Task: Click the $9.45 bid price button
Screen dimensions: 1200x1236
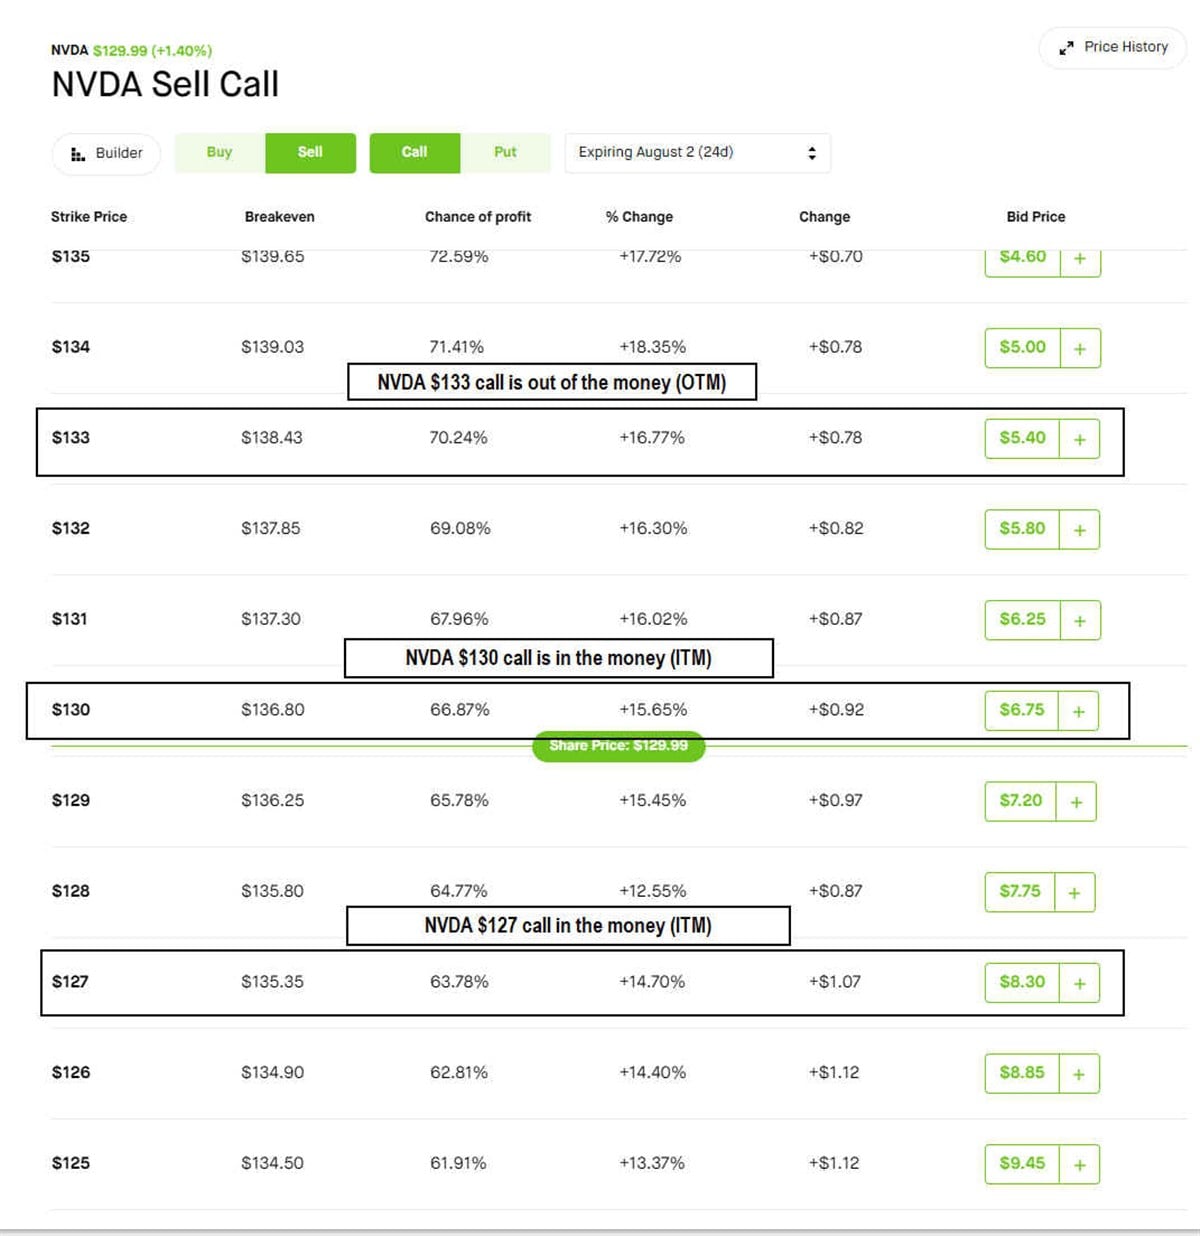Action: (1022, 1163)
